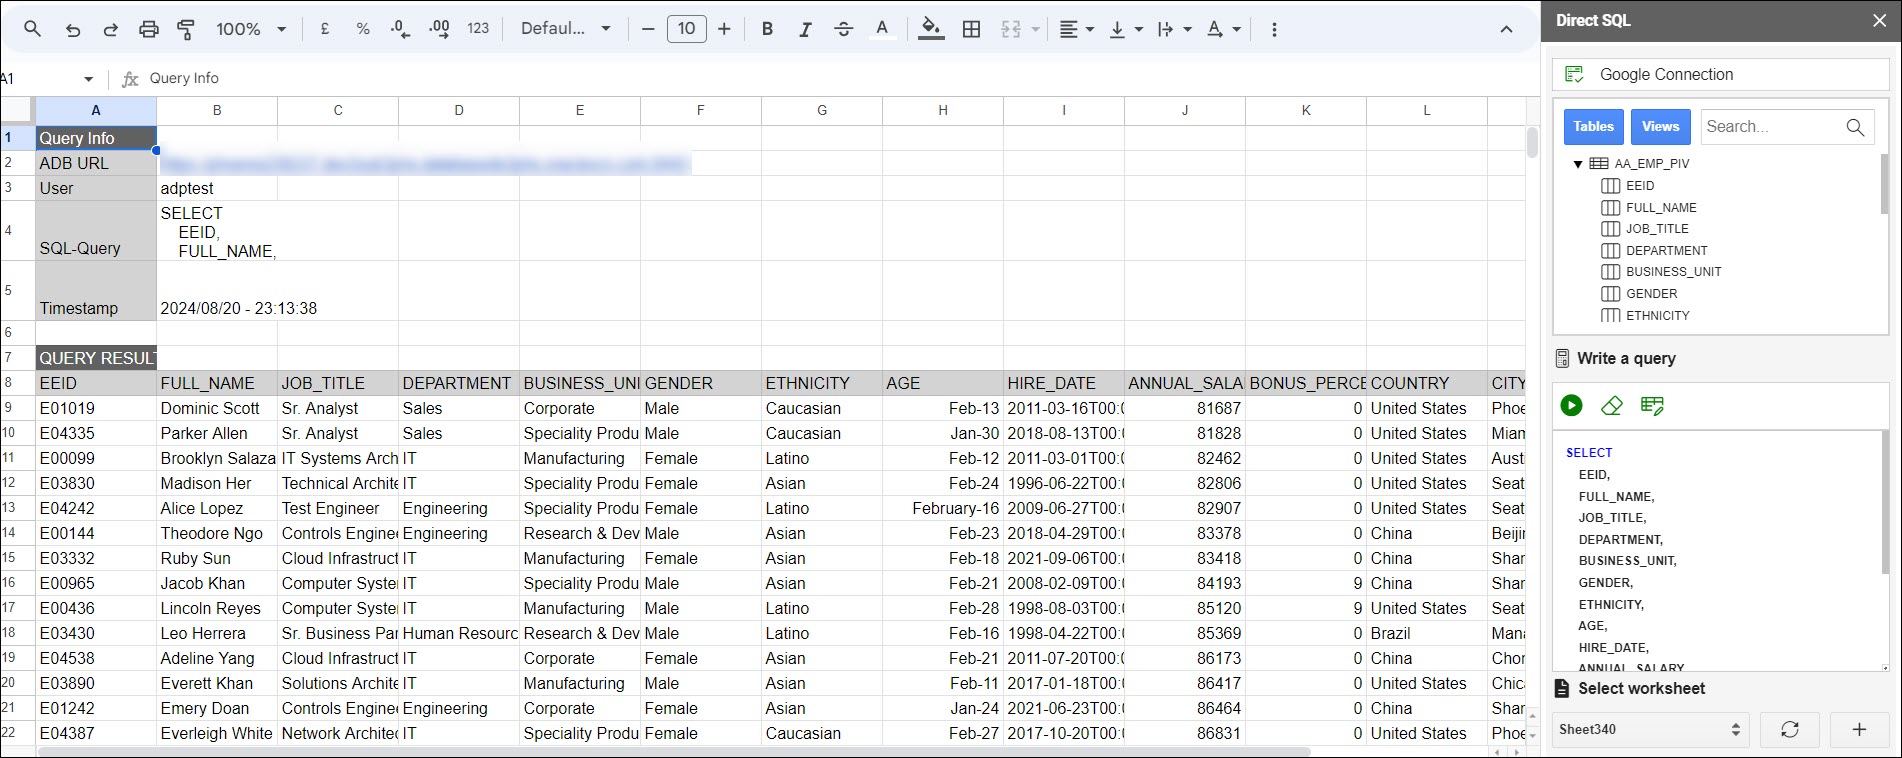Screen dimensions: 1902x758
Task: Open the Sheet340 worksheet selector
Action: point(1649,729)
